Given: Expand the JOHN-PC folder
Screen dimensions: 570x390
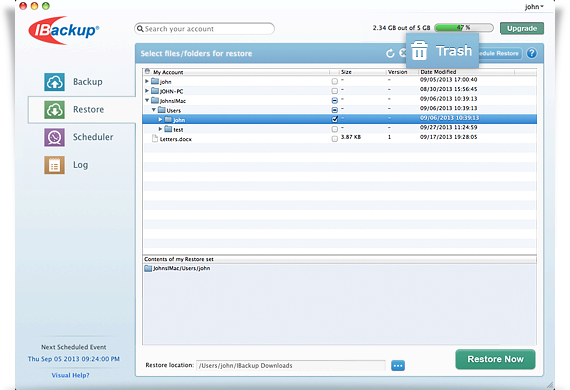Looking at the screenshot, I should tap(147, 91).
